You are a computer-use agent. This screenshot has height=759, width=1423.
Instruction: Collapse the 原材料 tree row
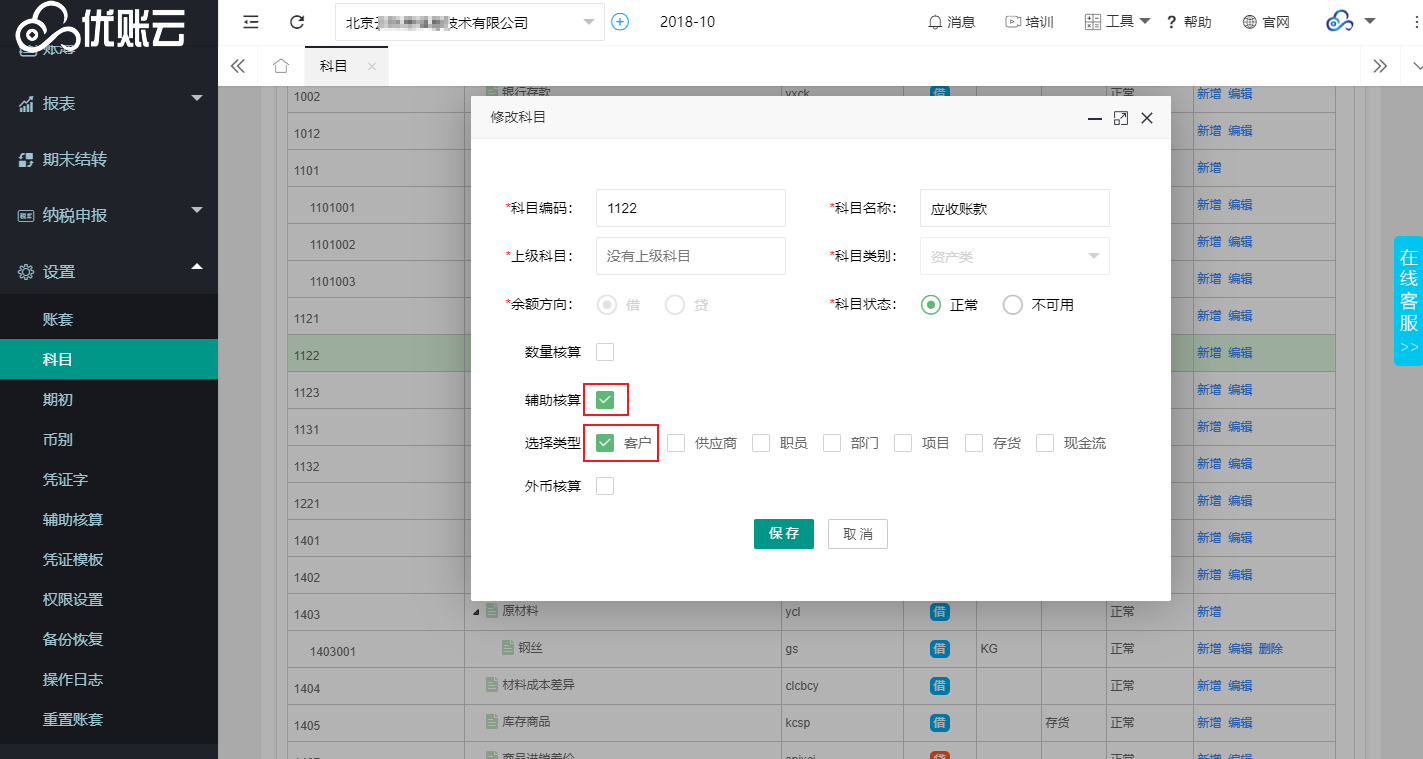476,612
